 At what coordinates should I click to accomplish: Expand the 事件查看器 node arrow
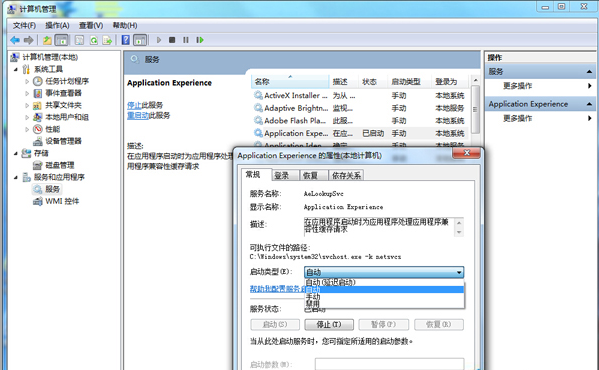pyautogui.click(x=27, y=93)
